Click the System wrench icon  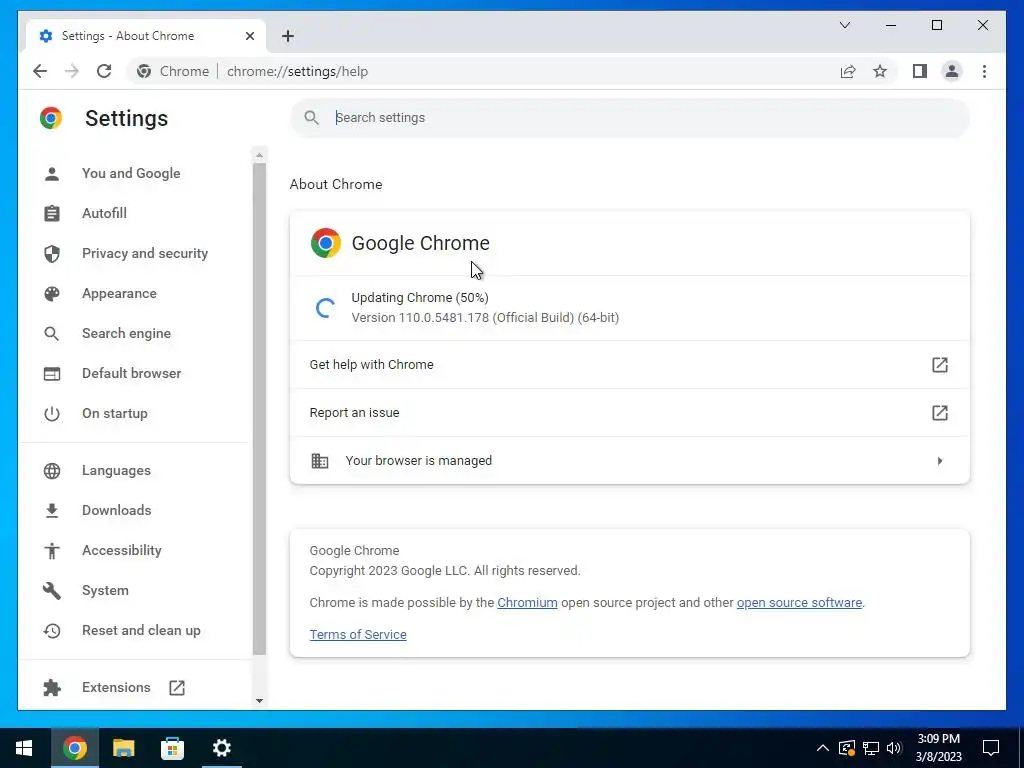click(52, 590)
